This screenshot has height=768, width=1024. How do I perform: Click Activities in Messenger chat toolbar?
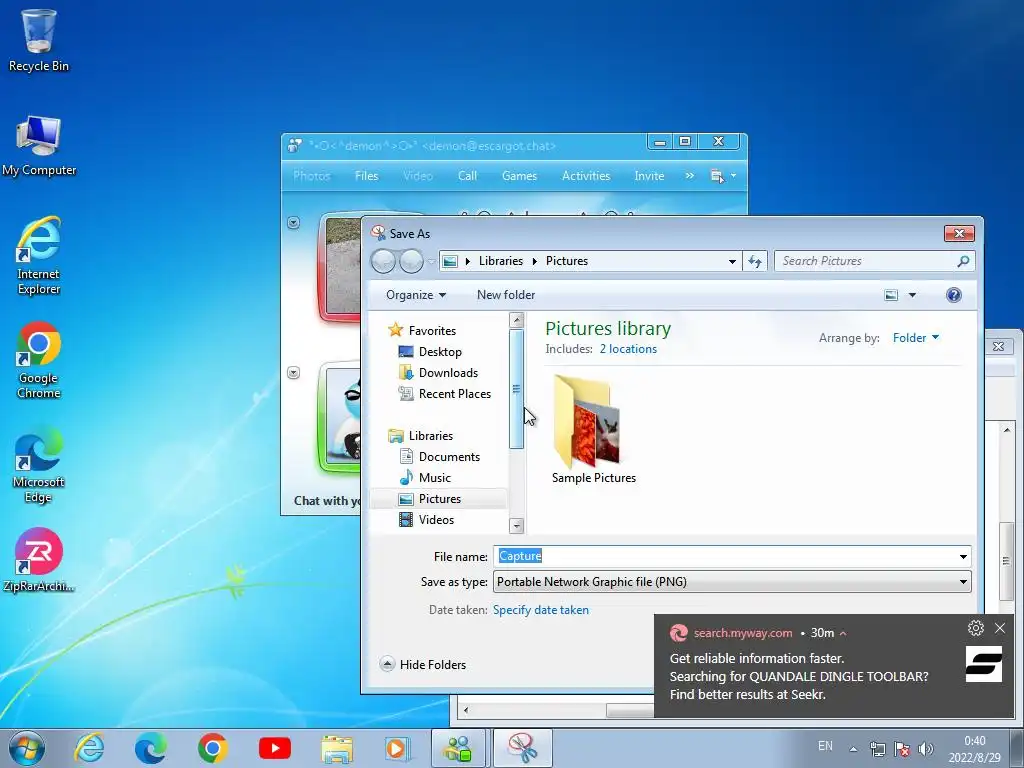click(586, 176)
